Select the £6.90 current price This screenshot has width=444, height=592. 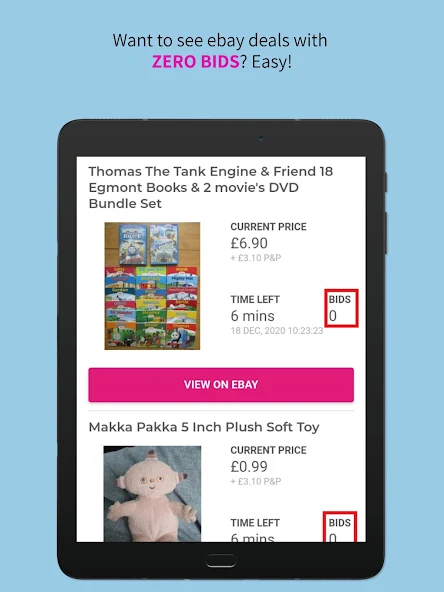[x=249, y=243]
